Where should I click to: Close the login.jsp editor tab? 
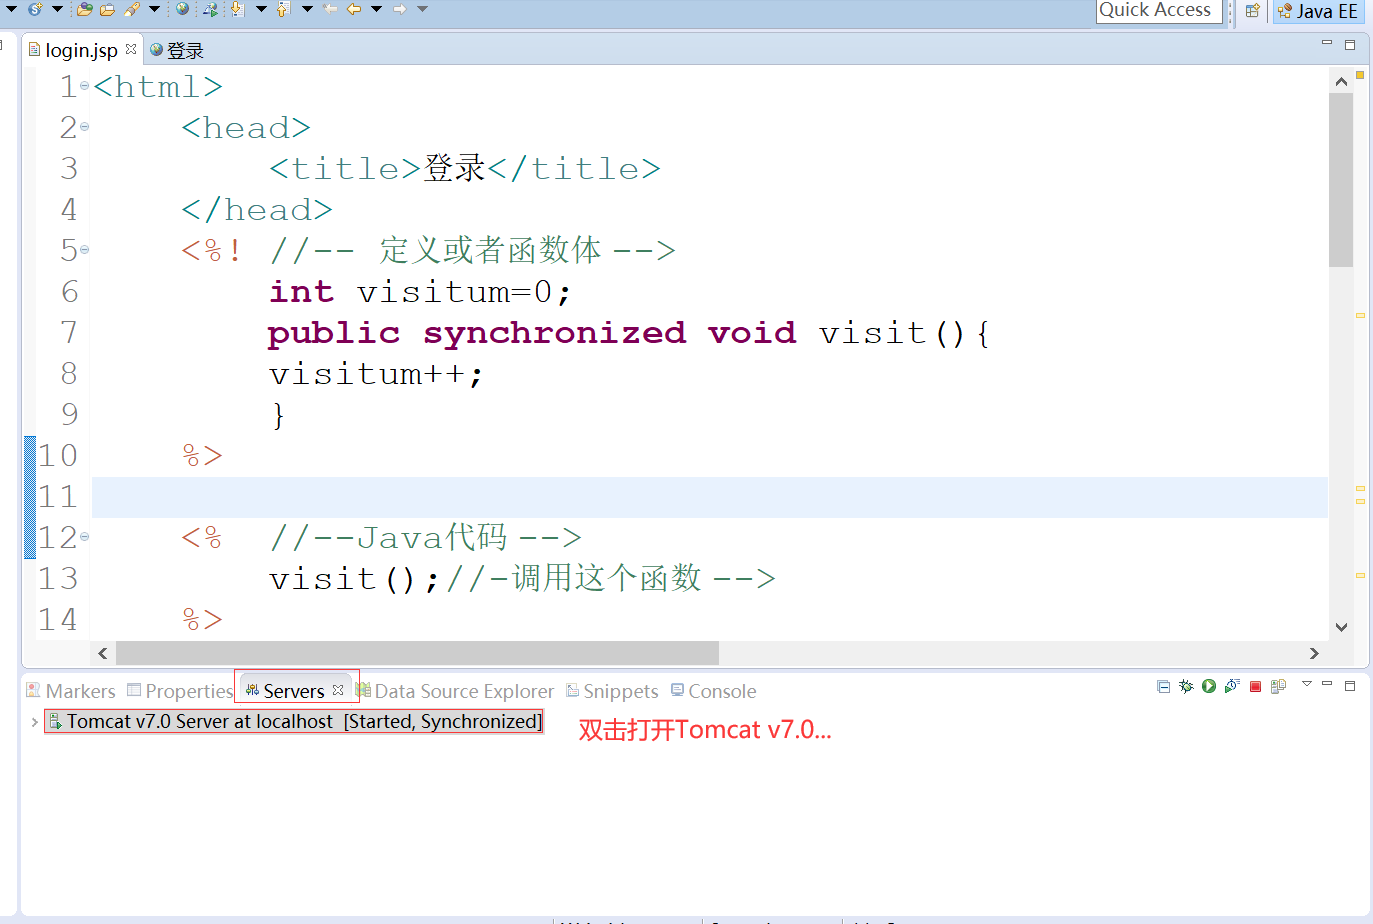(131, 49)
